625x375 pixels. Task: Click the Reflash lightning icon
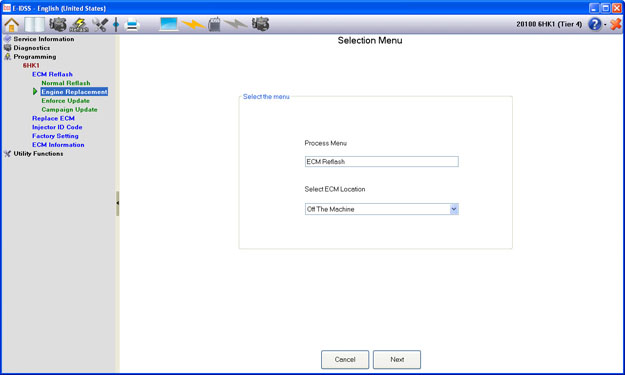point(79,25)
